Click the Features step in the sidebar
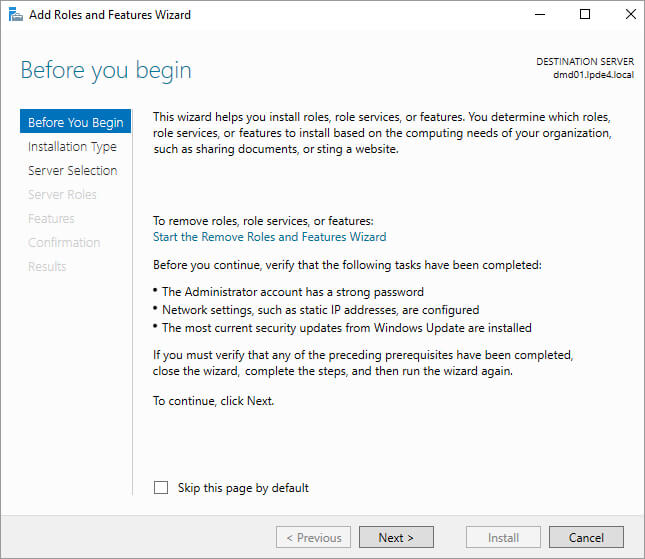The image size is (645, 559). [51, 218]
